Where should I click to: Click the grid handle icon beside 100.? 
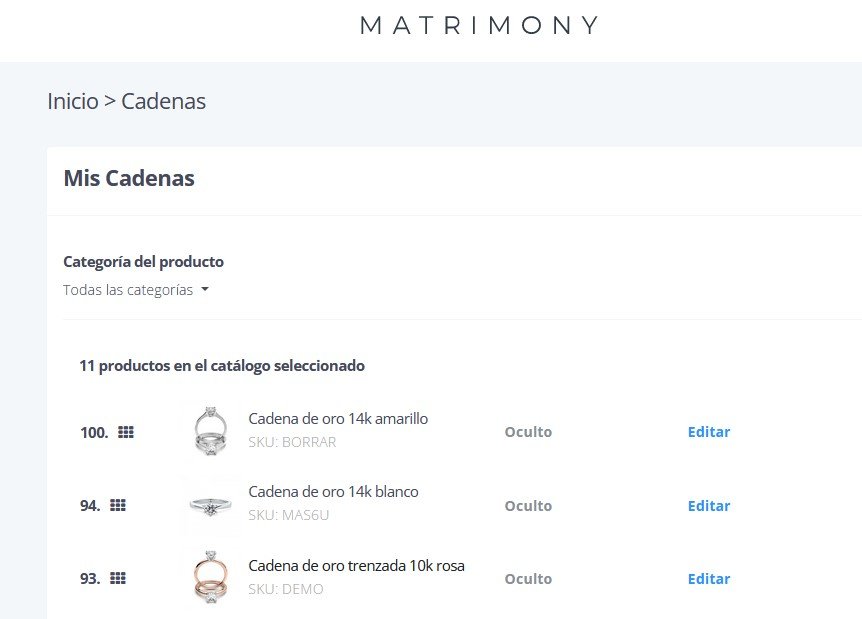(126, 432)
